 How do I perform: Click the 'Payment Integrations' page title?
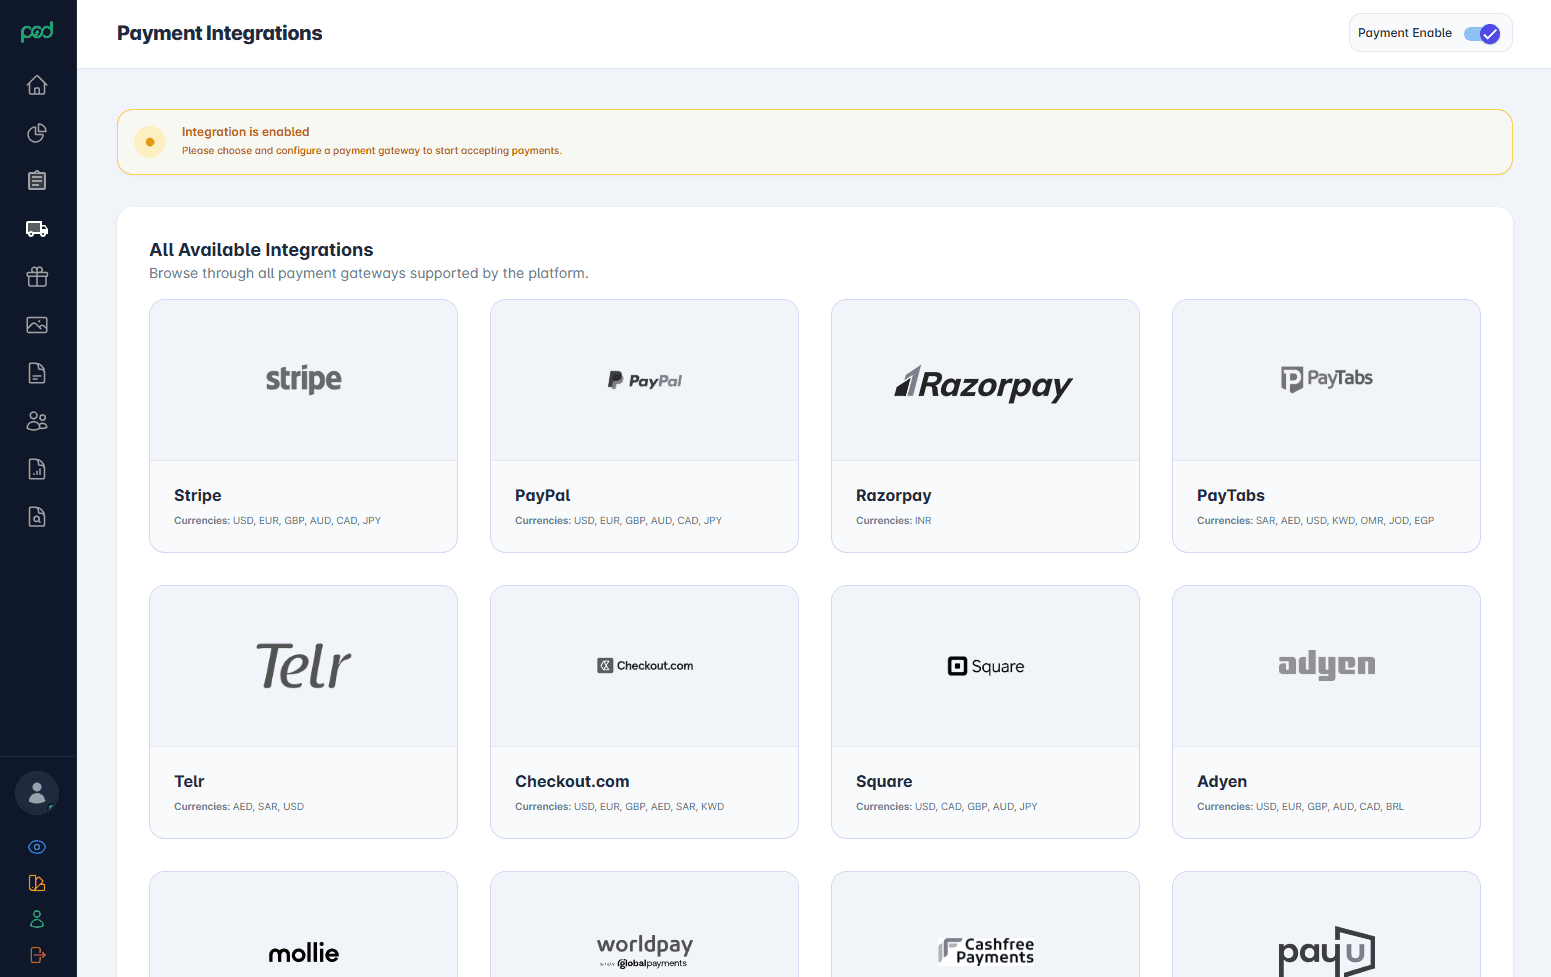219,33
